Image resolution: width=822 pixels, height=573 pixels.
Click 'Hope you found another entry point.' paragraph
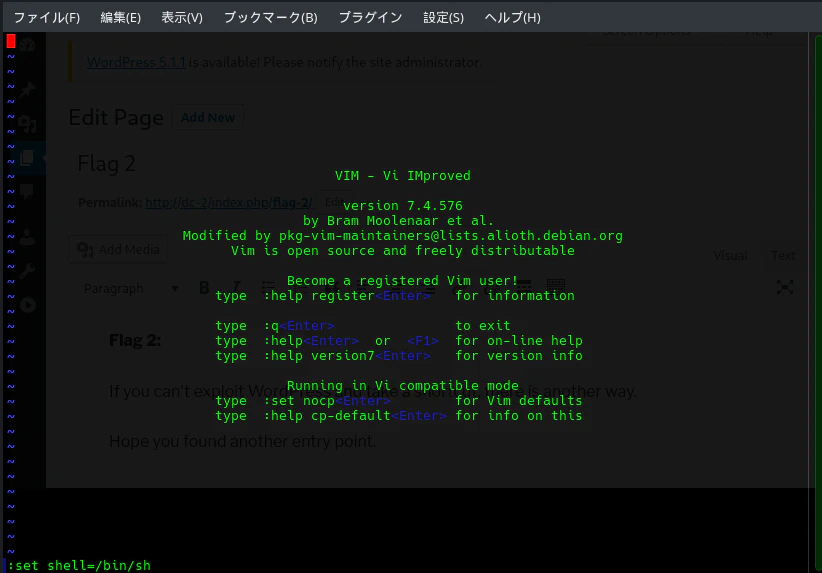242,441
